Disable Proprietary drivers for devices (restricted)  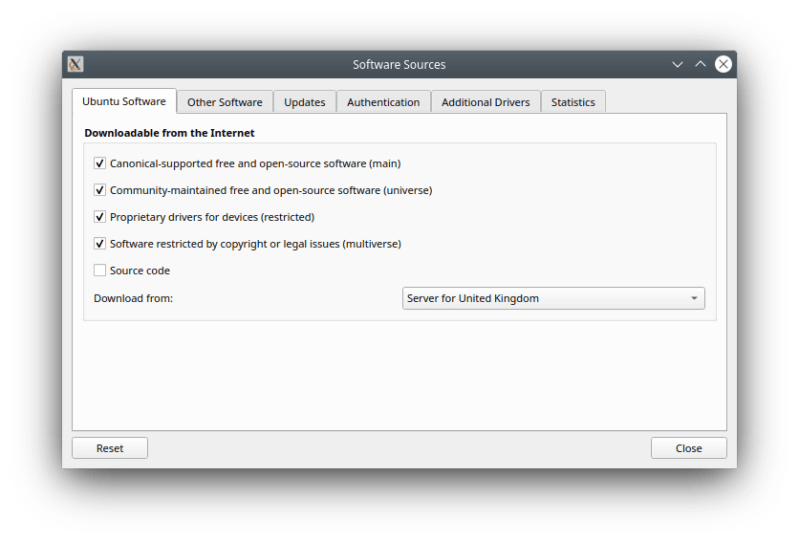99,217
